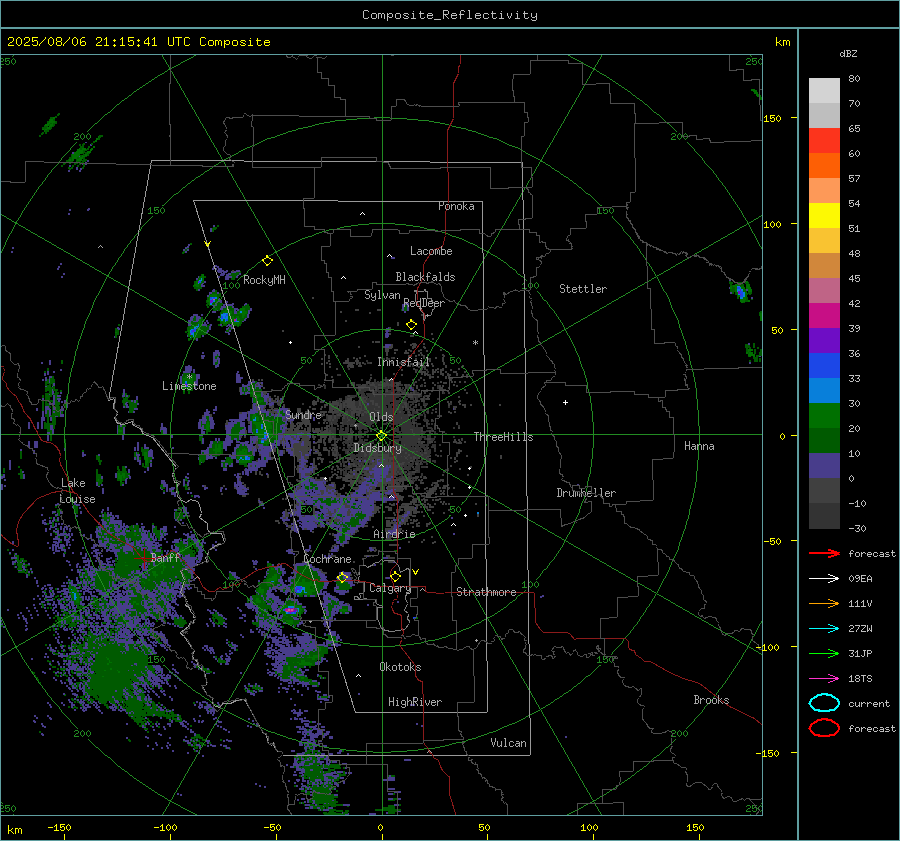Click the Hanna city label
The height and width of the screenshot is (841, 900).
pos(699,446)
